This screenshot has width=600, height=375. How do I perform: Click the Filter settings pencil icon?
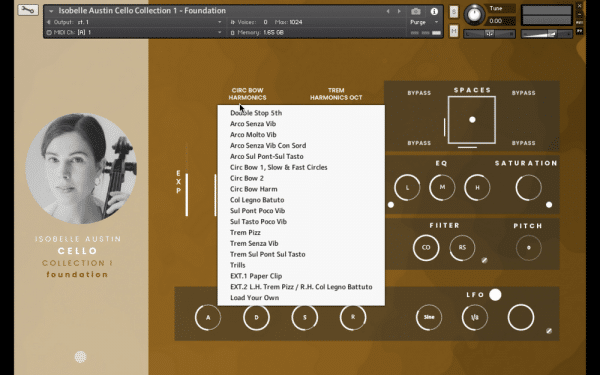point(484,261)
